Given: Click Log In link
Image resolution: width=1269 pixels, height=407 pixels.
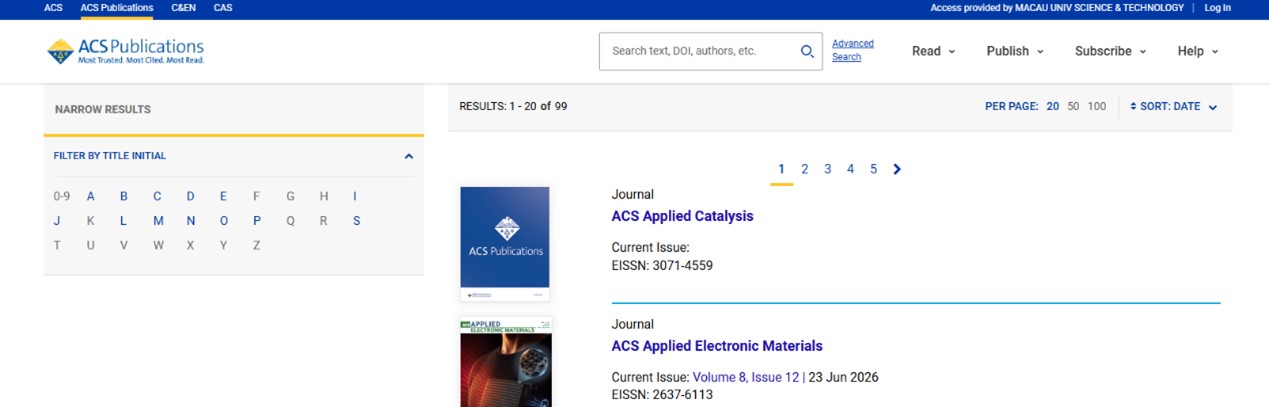Looking at the screenshot, I should (x=1217, y=8).
